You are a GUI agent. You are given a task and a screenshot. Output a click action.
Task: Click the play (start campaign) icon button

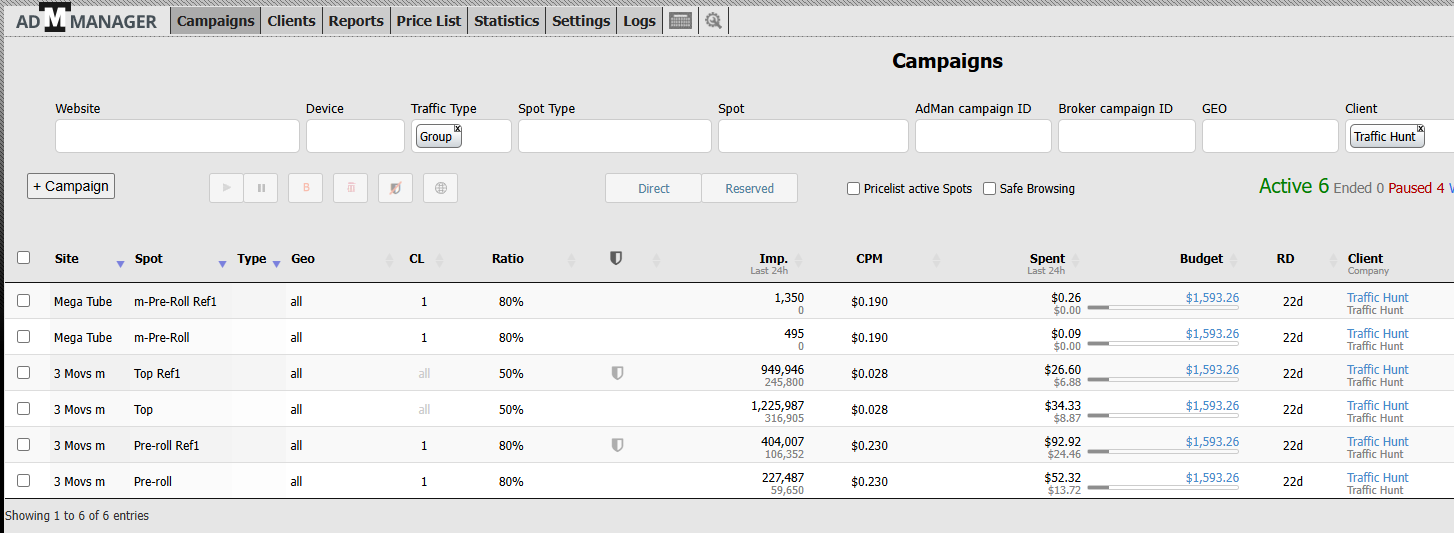(x=226, y=188)
